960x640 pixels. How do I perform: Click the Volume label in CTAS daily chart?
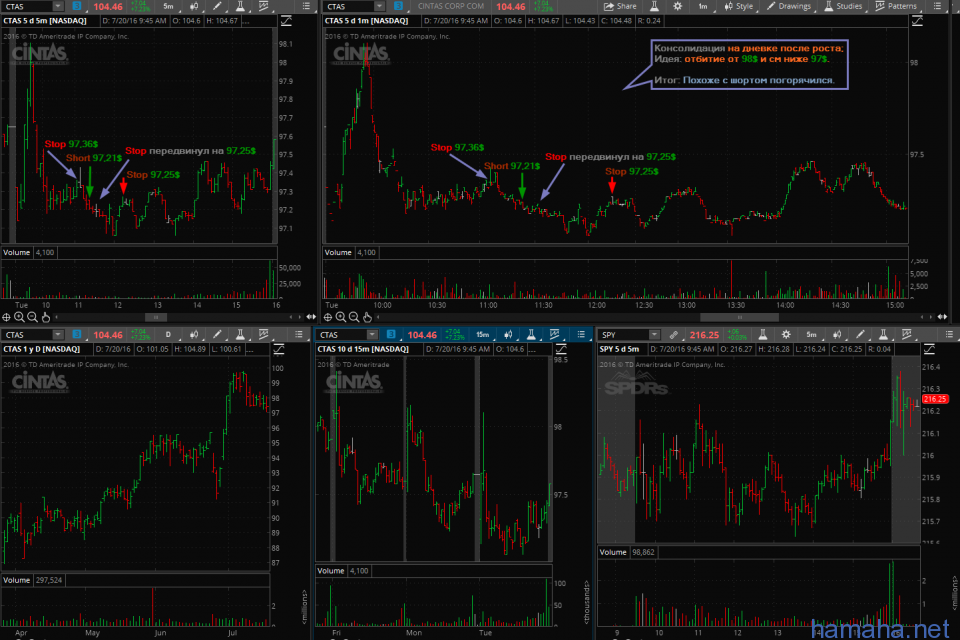point(17,581)
